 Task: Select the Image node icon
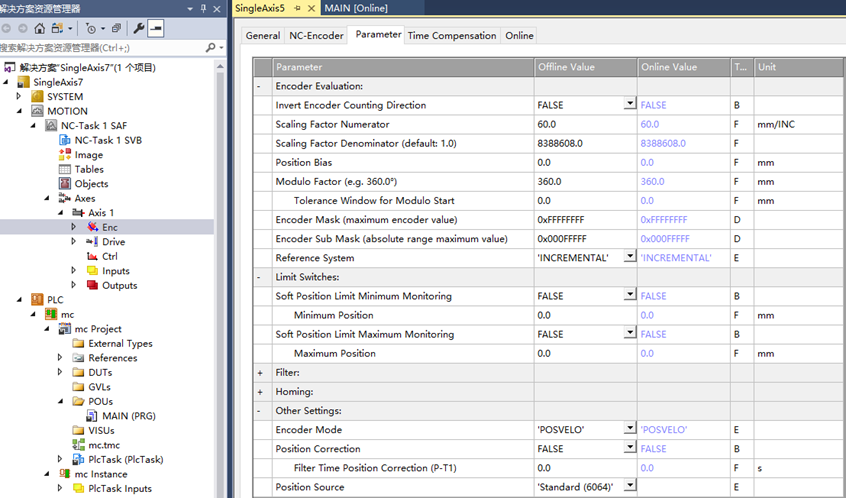[65, 155]
